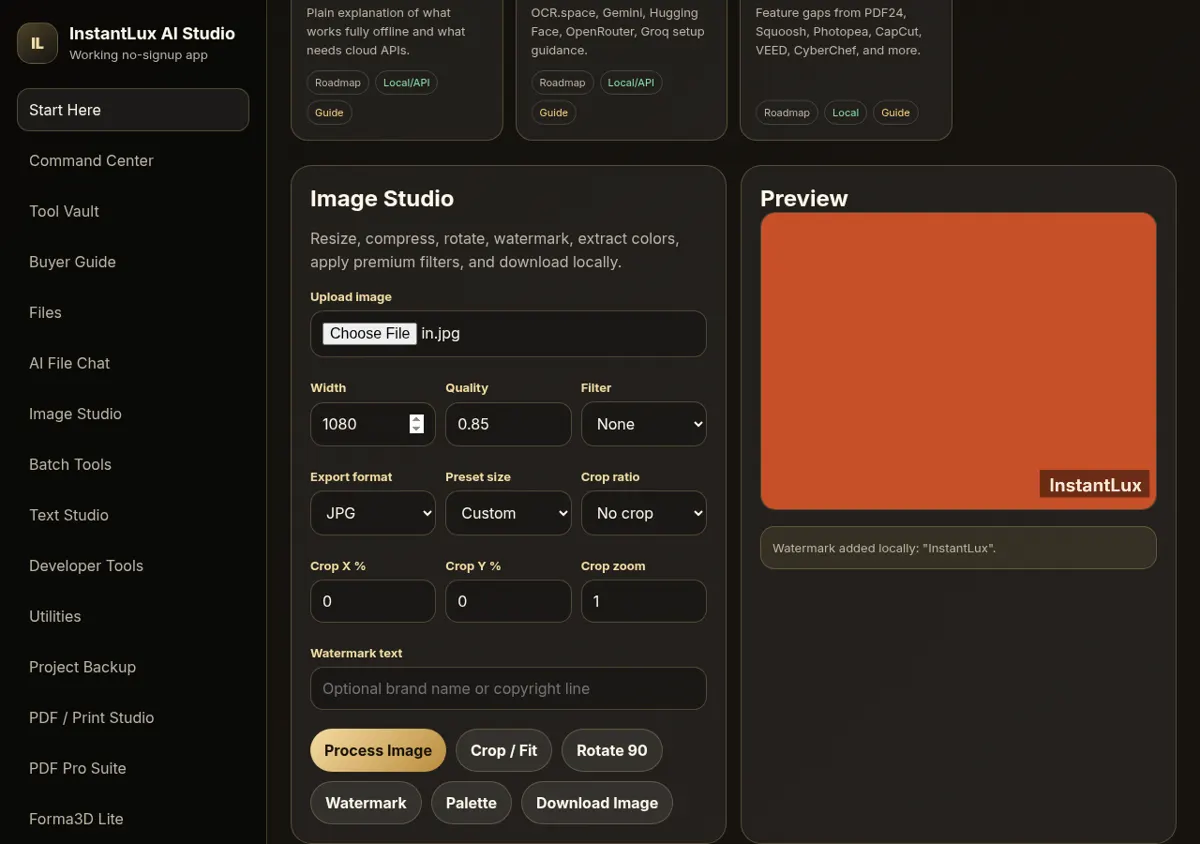1200x844 pixels.
Task: Click Local/API tag on first card
Action: point(407,82)
